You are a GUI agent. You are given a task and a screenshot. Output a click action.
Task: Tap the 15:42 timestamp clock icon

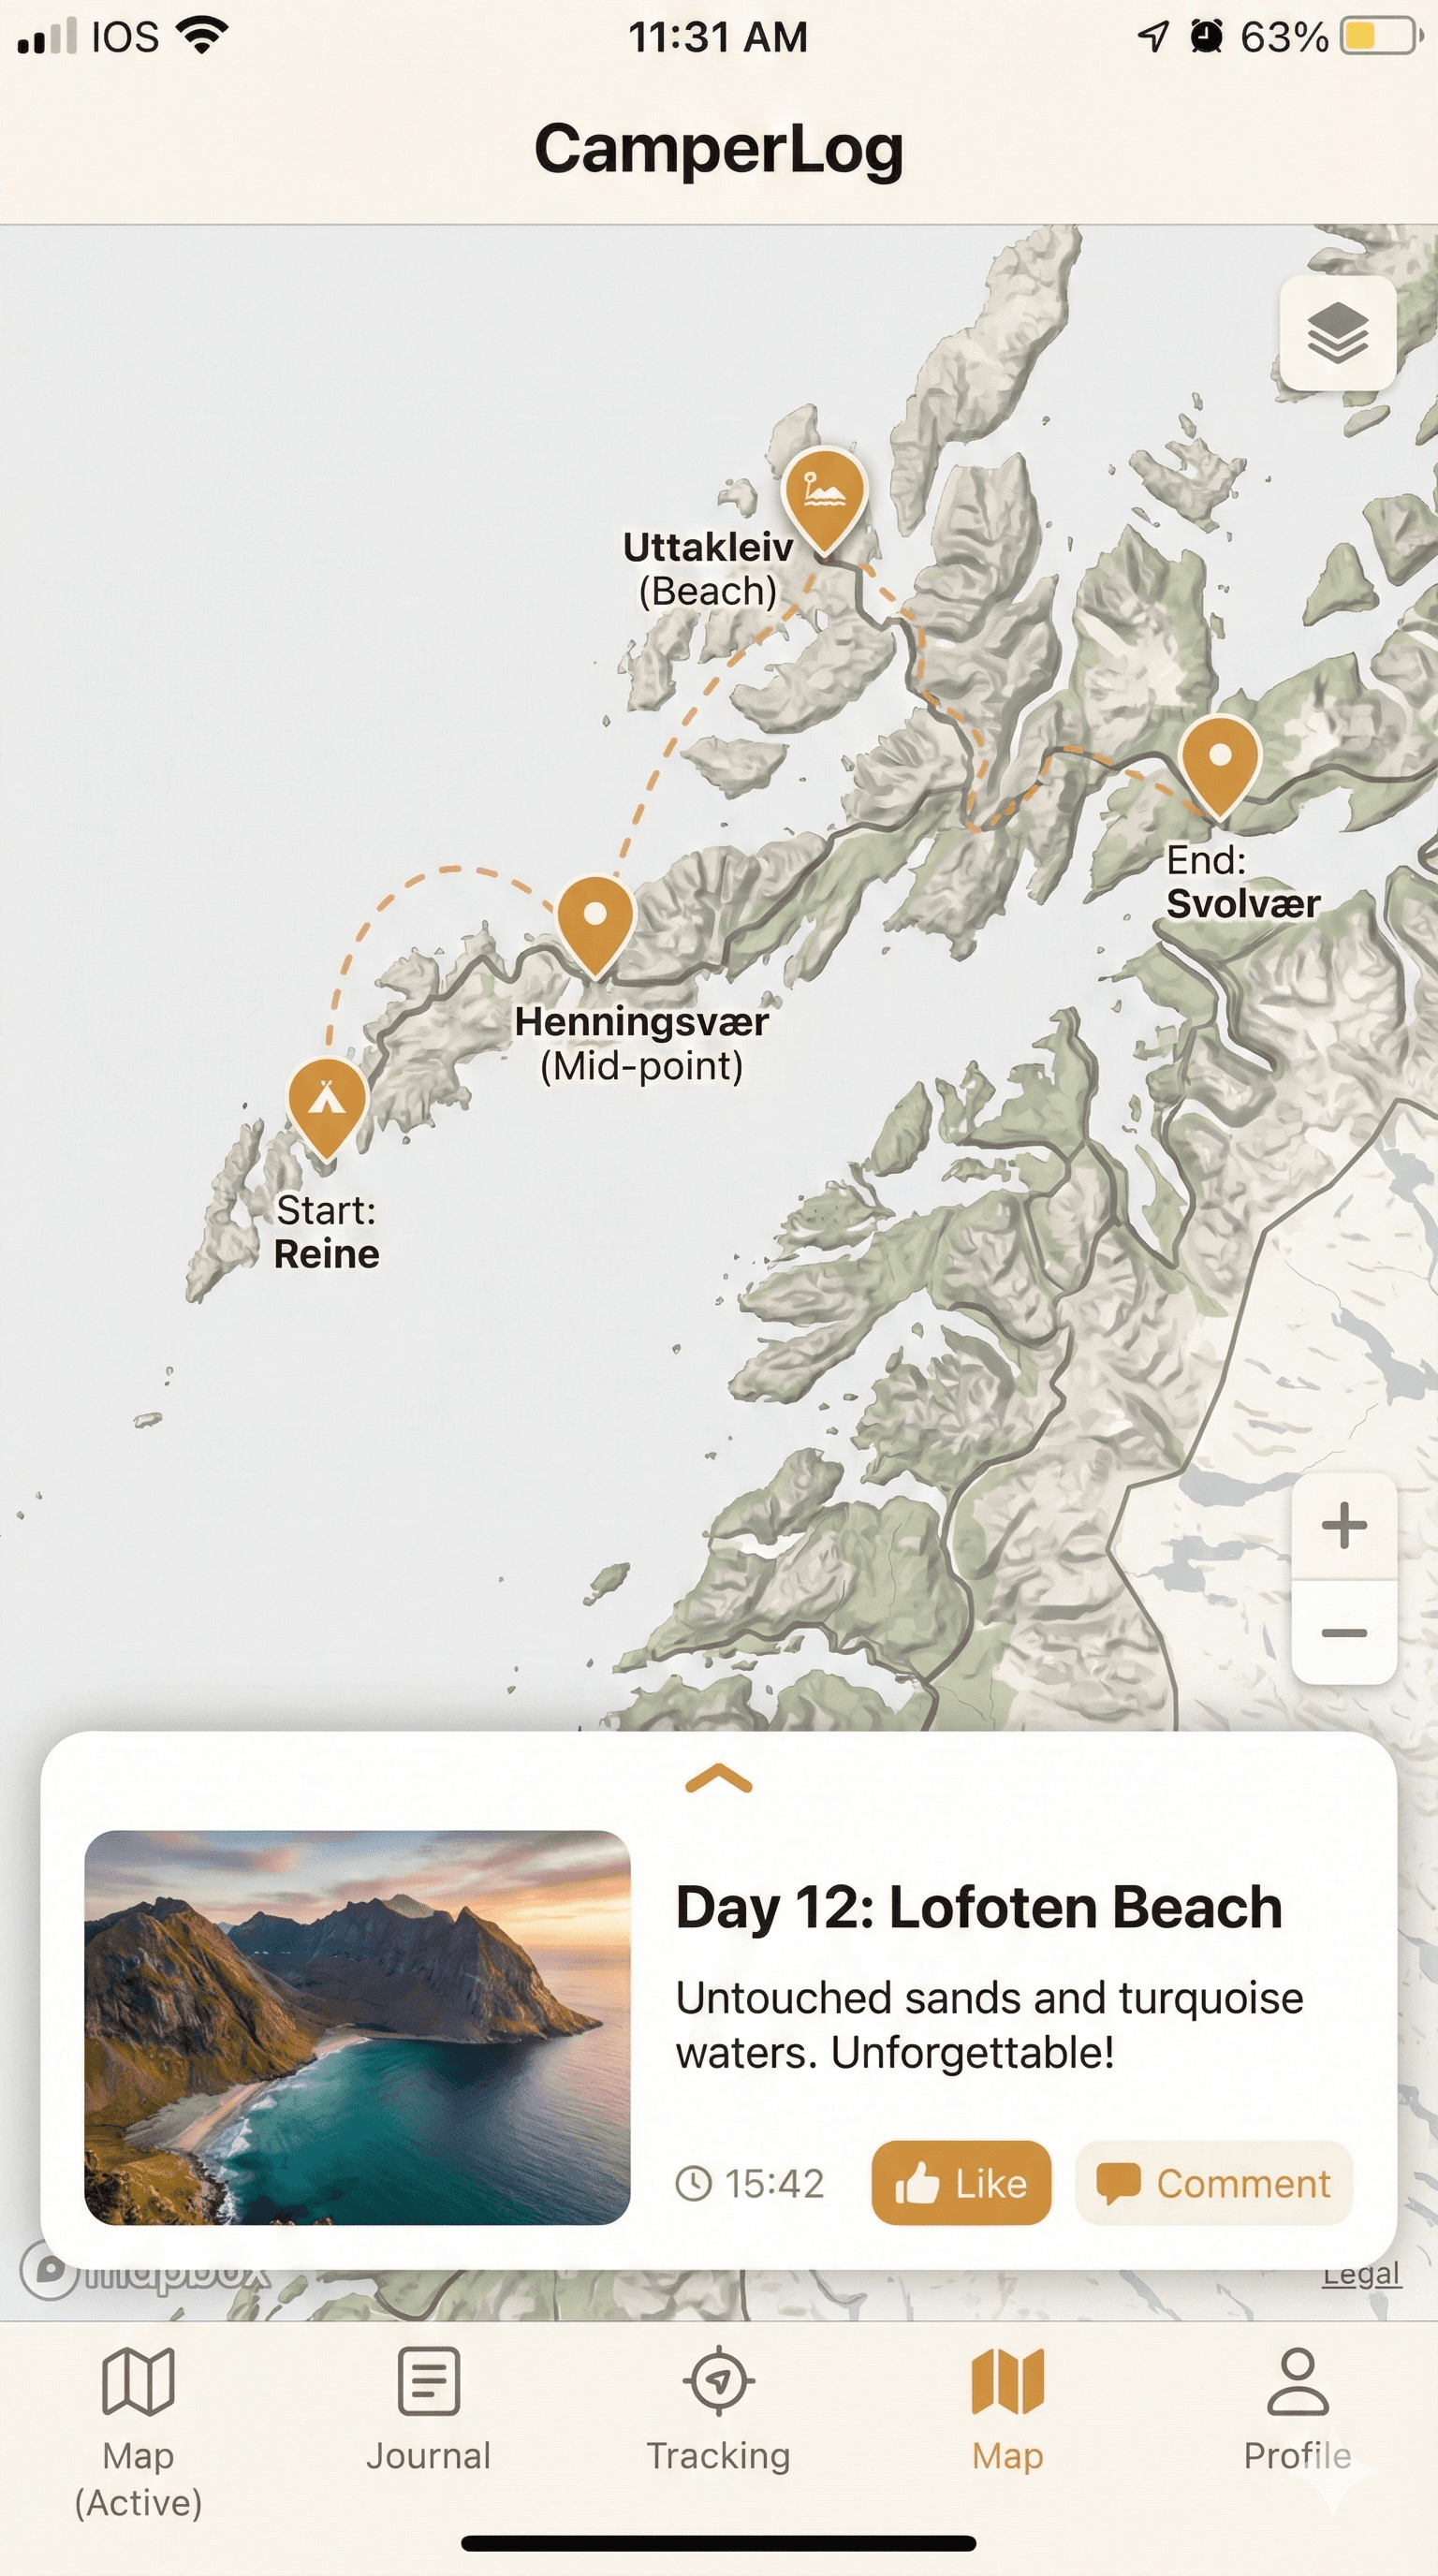(x=693, y=2183)
